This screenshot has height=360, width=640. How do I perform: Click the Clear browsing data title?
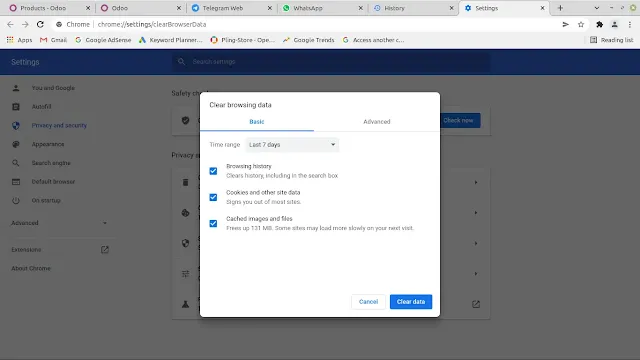coord(240,105)
